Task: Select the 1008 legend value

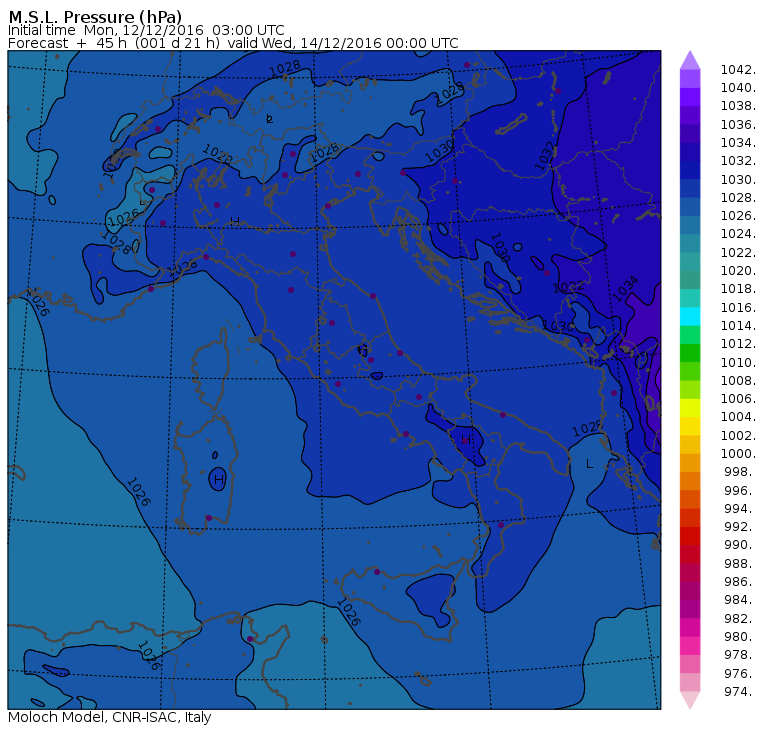Action: pos(738,381)
